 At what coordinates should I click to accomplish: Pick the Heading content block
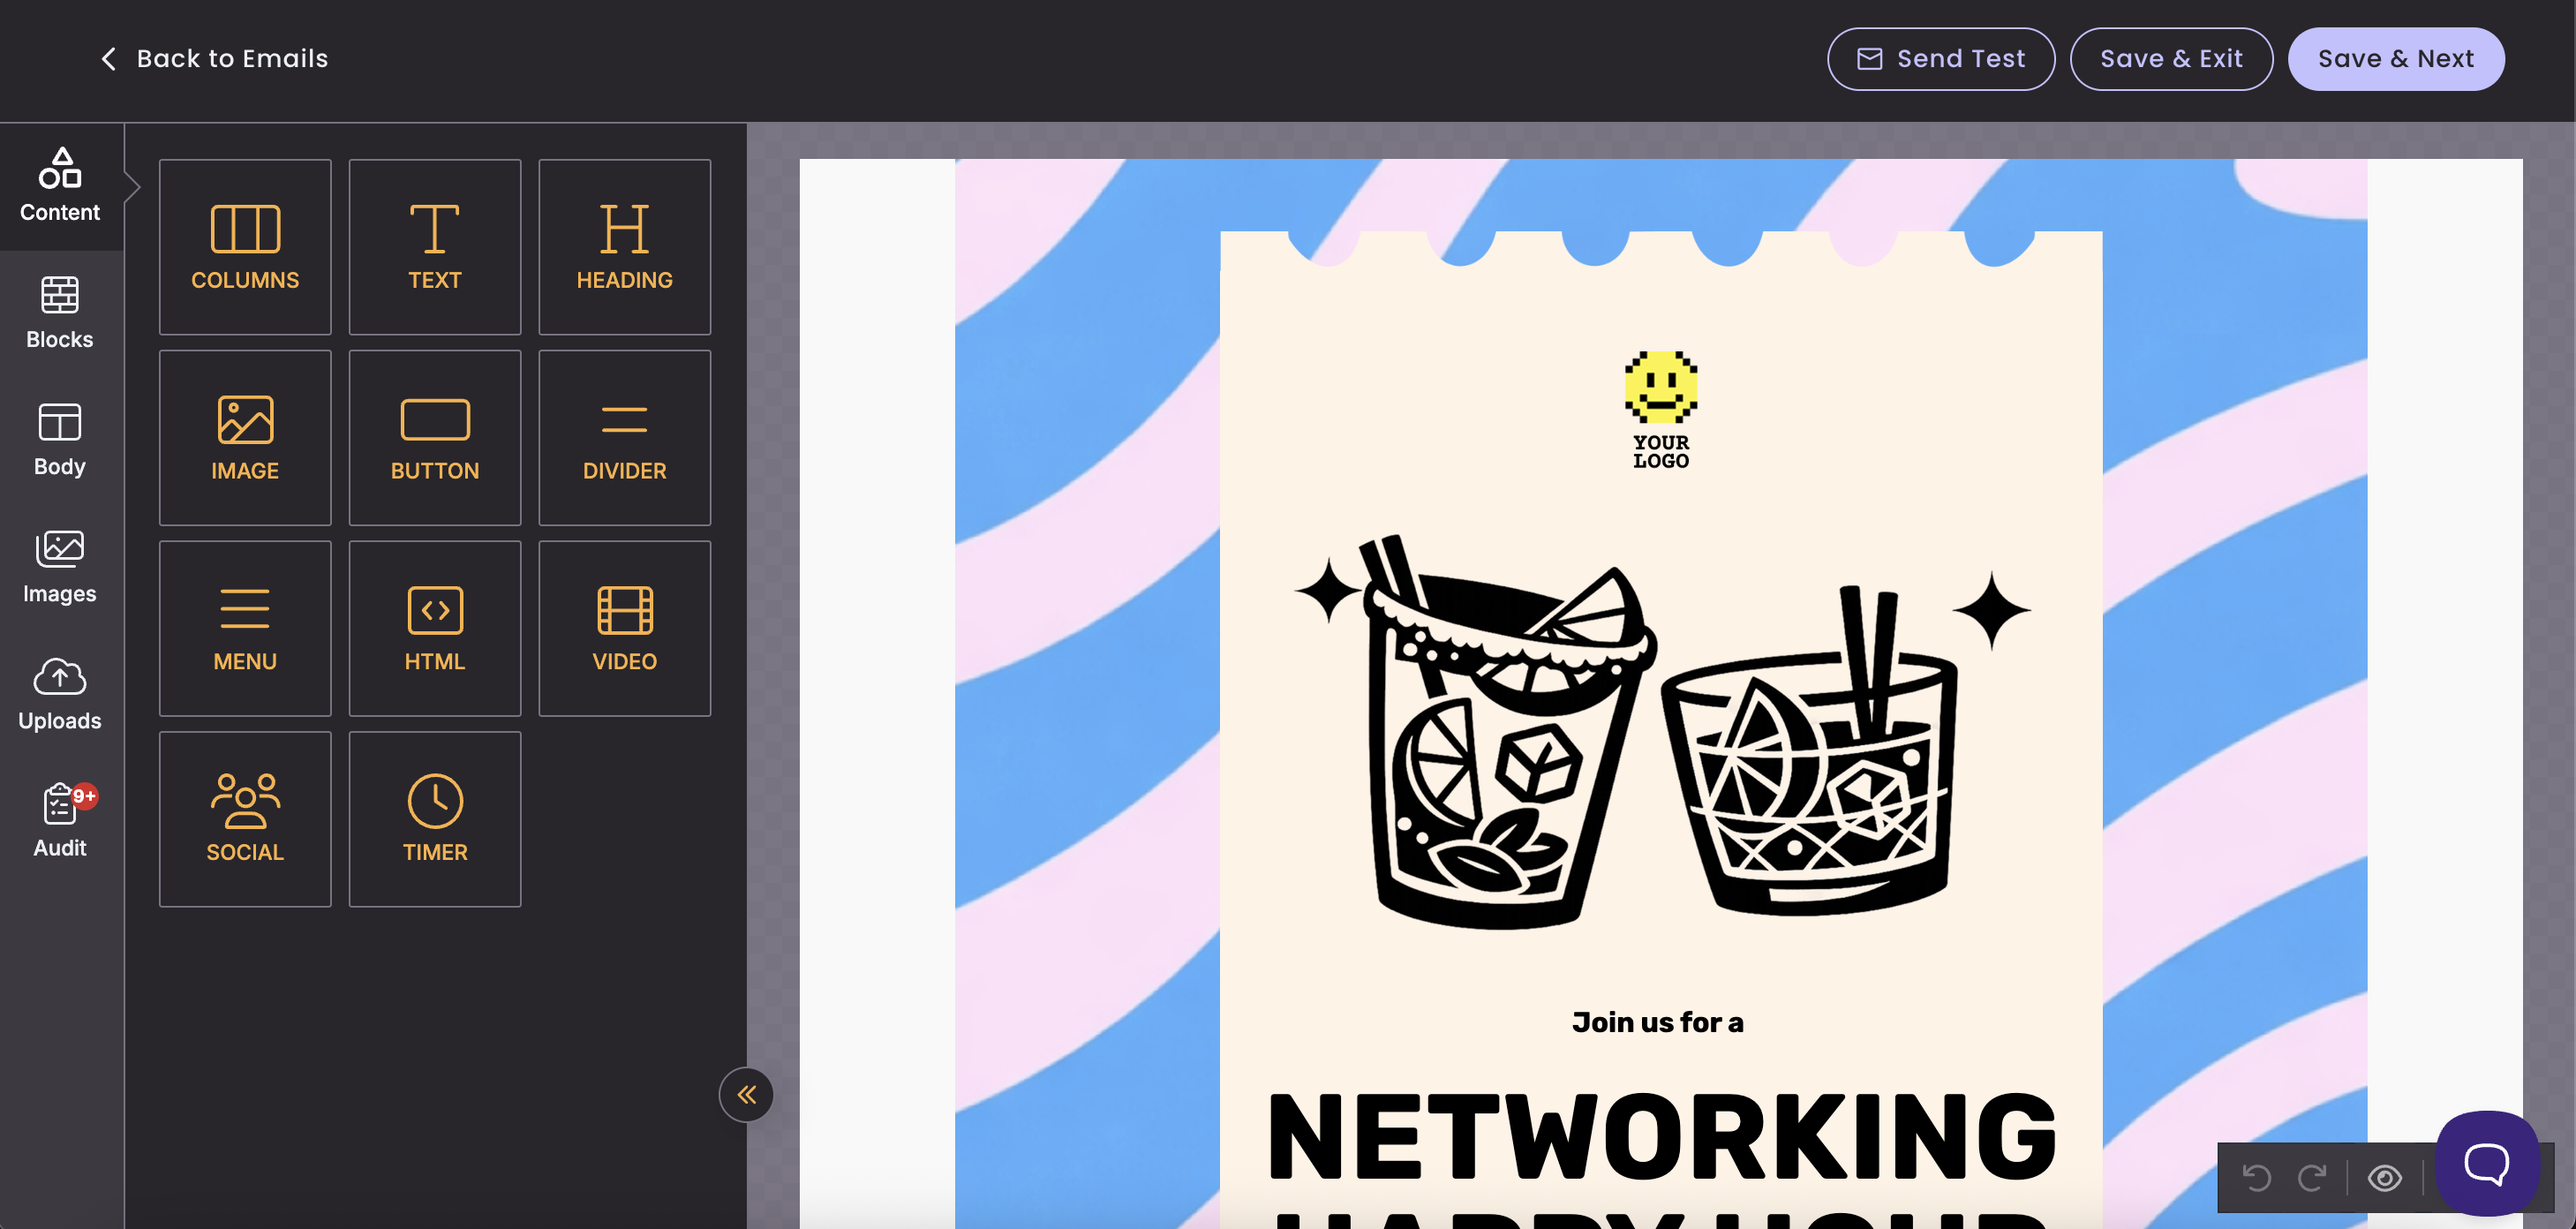624,247
